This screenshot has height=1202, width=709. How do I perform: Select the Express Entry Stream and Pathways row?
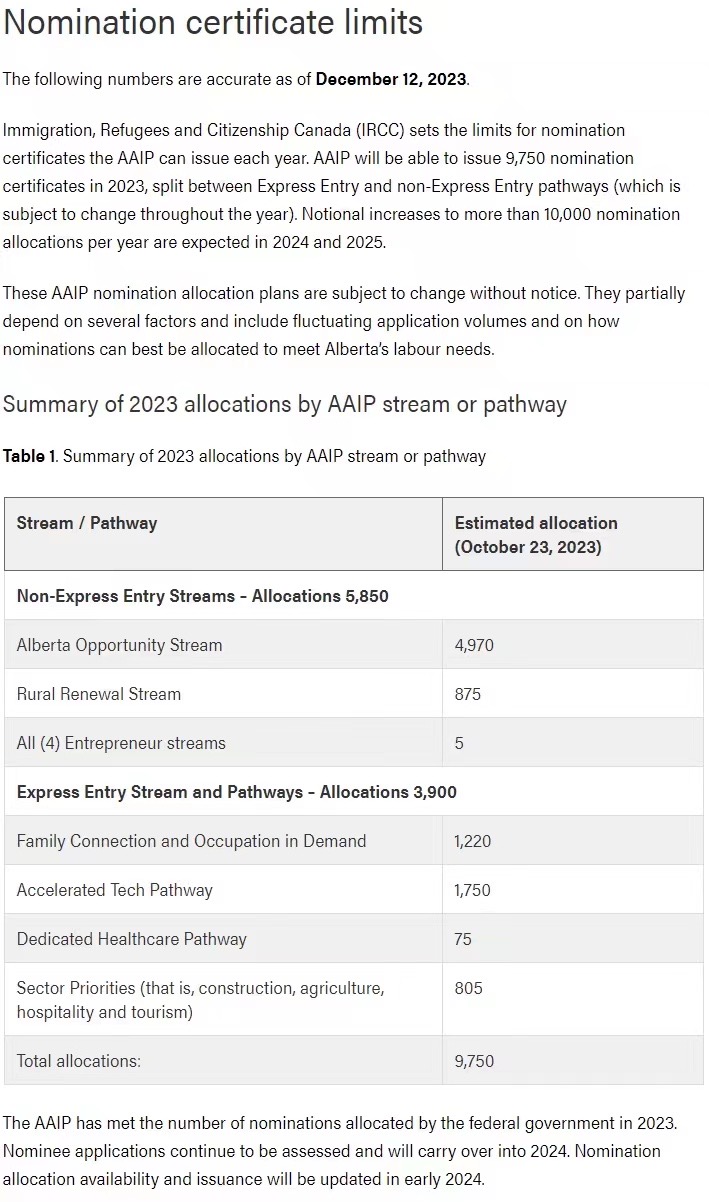tap(354, 792)
